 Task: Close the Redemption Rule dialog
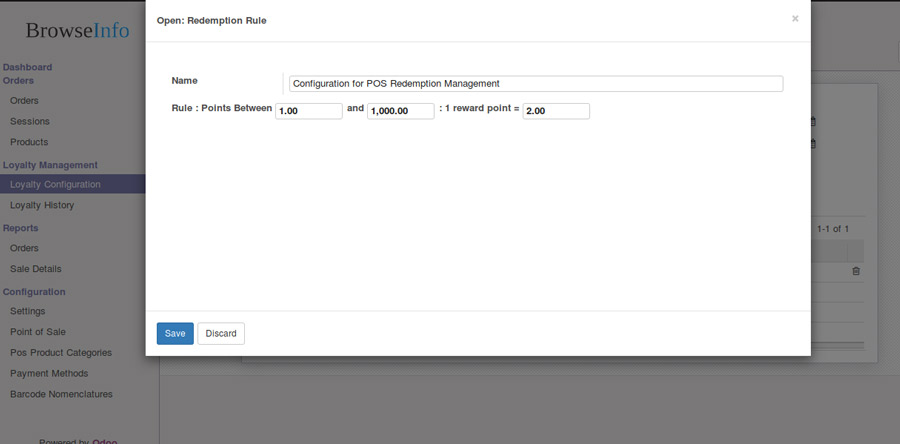[795, 18]
